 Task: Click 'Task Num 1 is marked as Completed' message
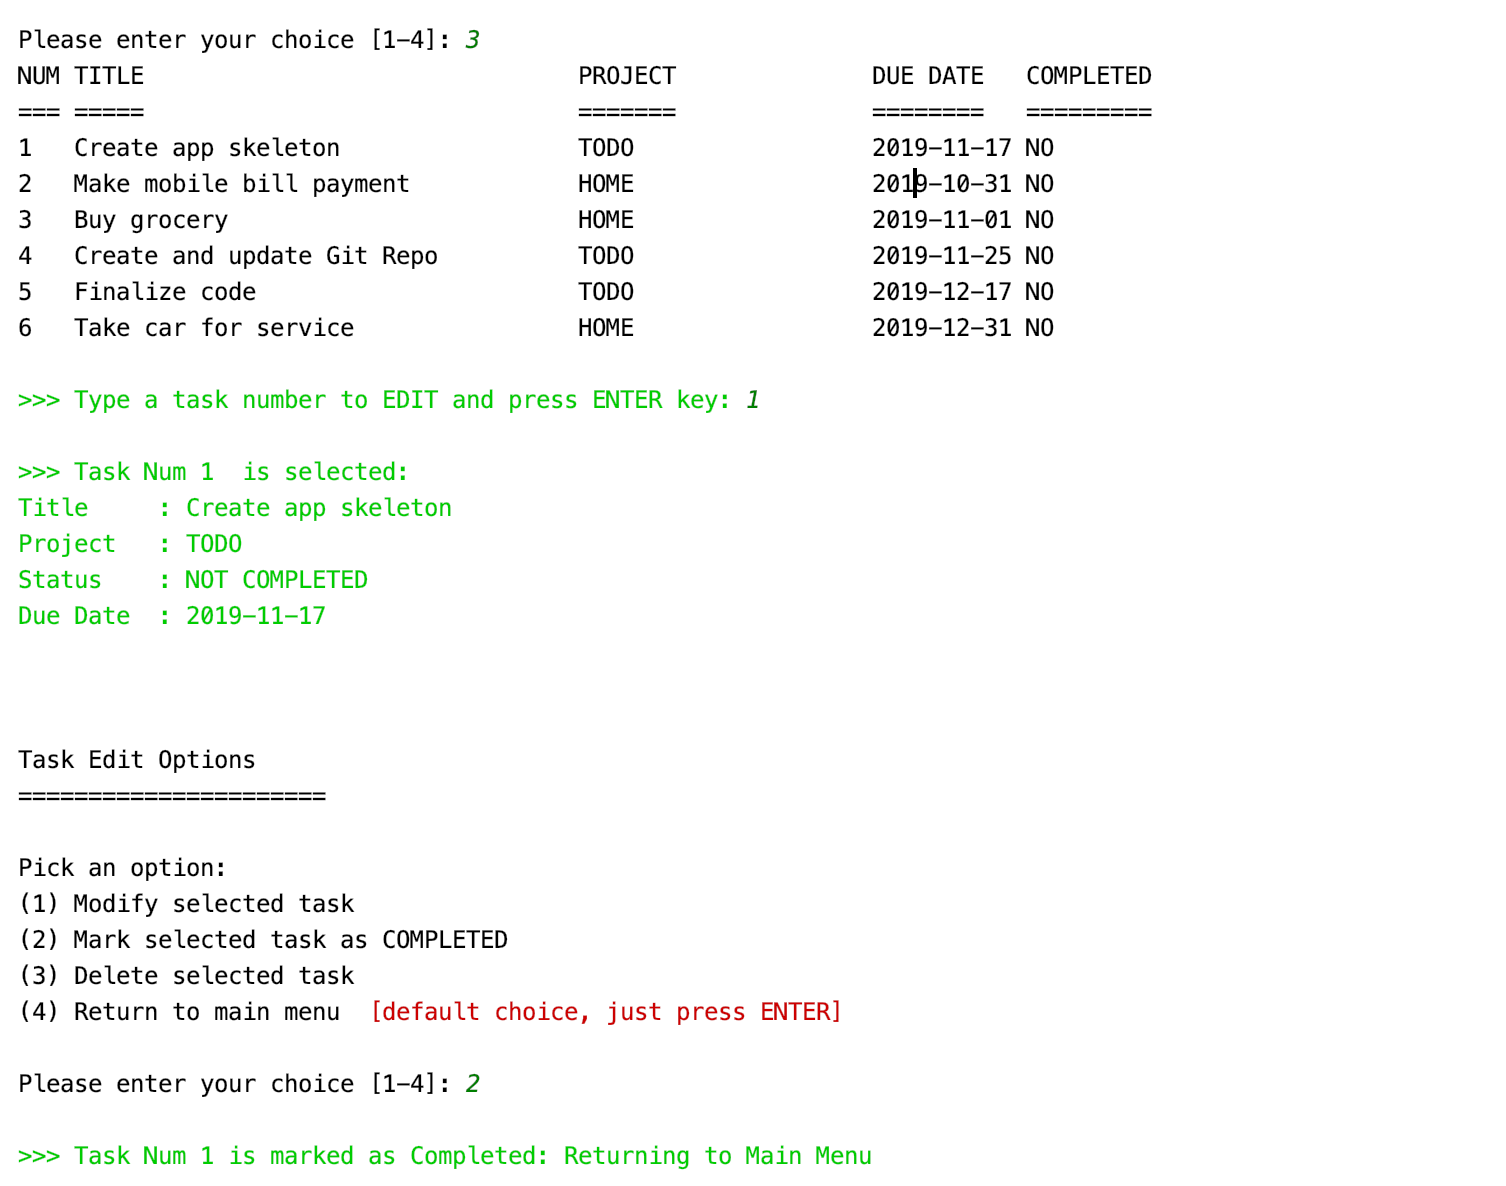tap(445, 1156)
